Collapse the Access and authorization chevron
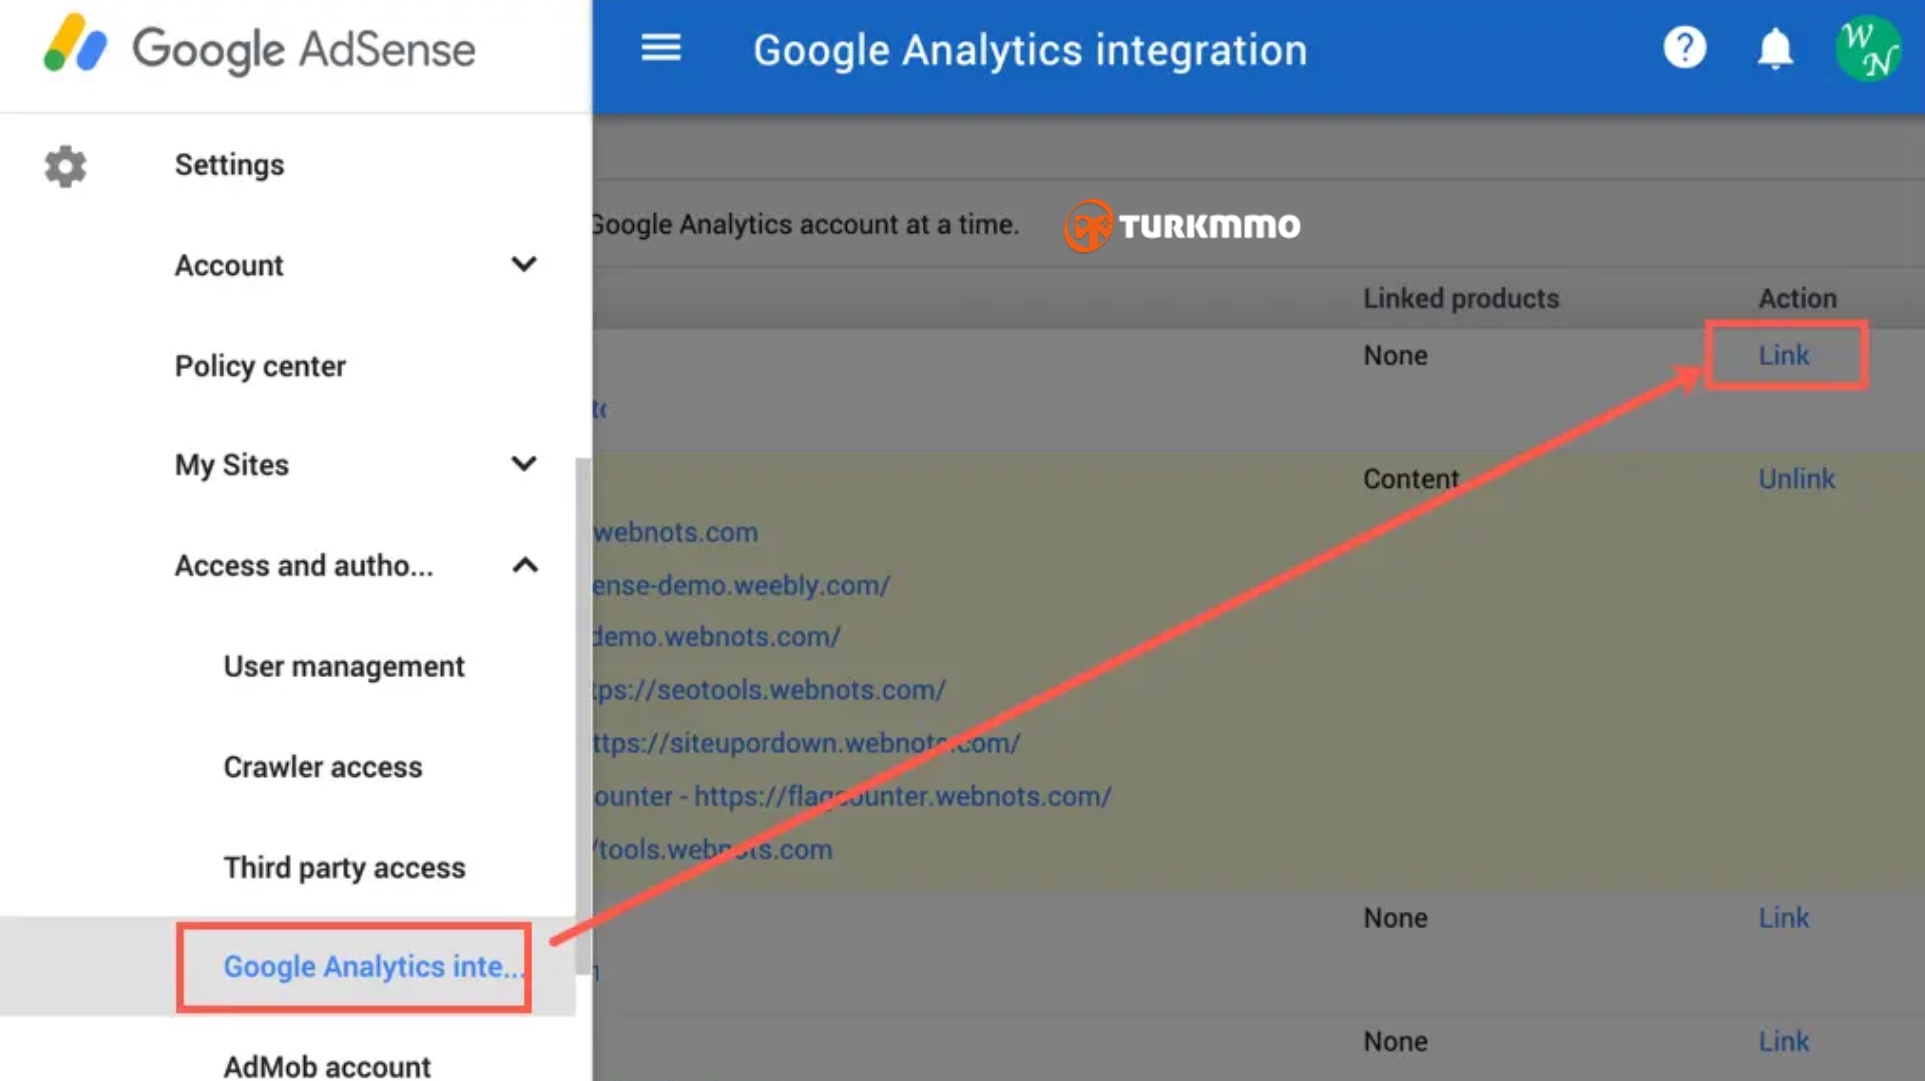The image size is (1925, 1081). 524,565
